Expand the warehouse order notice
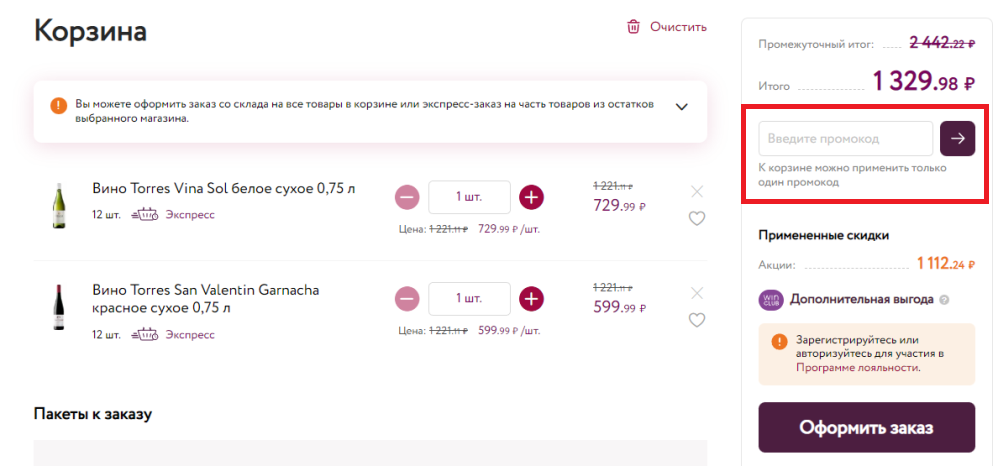Viewport: 998px width, 466px height. point(682,106)
